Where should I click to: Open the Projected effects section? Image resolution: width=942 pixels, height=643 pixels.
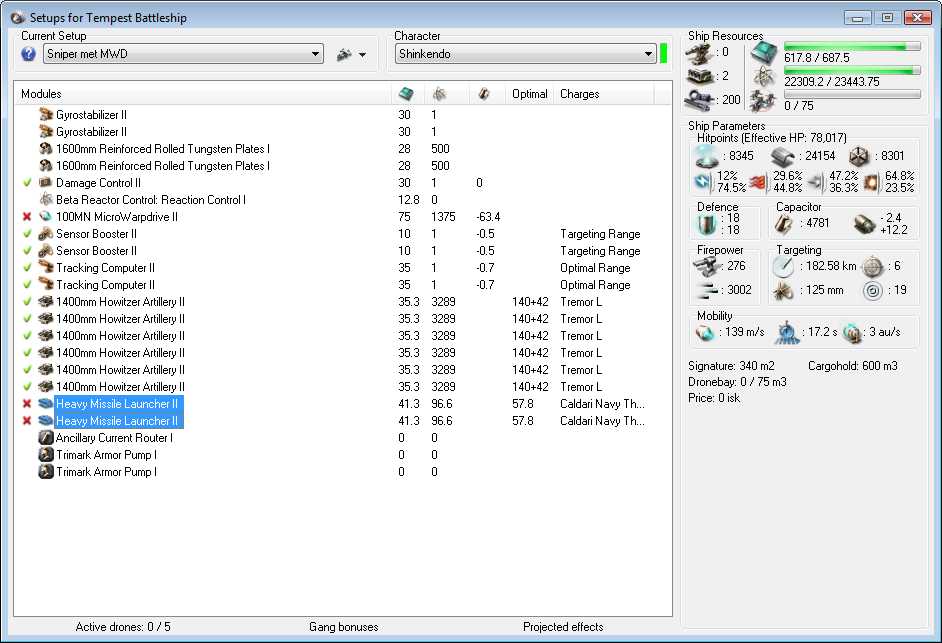(563, 627)
